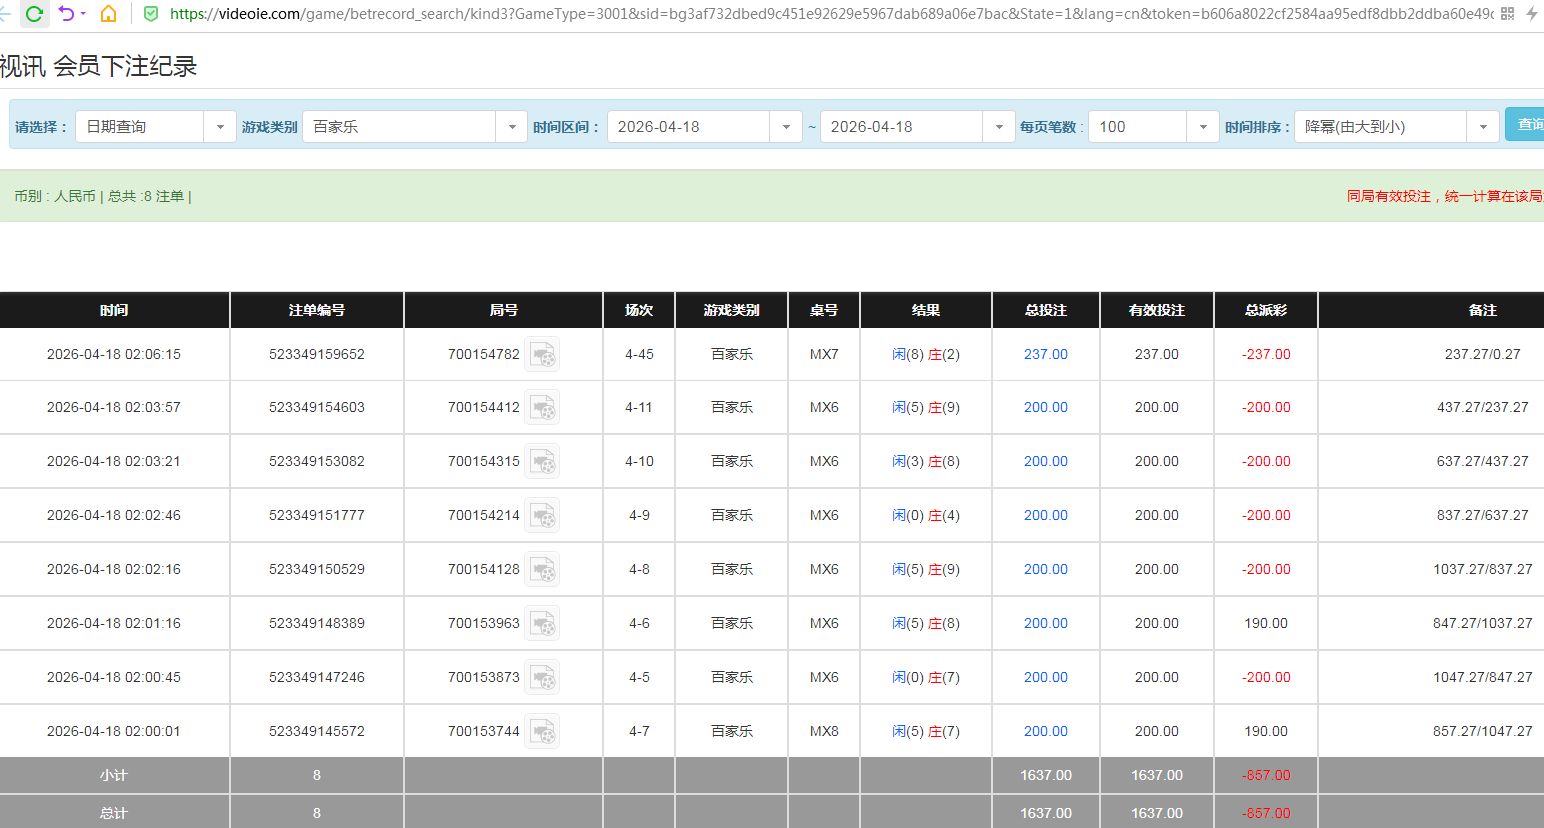Click the video file icon for round 700154214
Viewport: 1544px width, 828px height.
(x=541, y=515)
